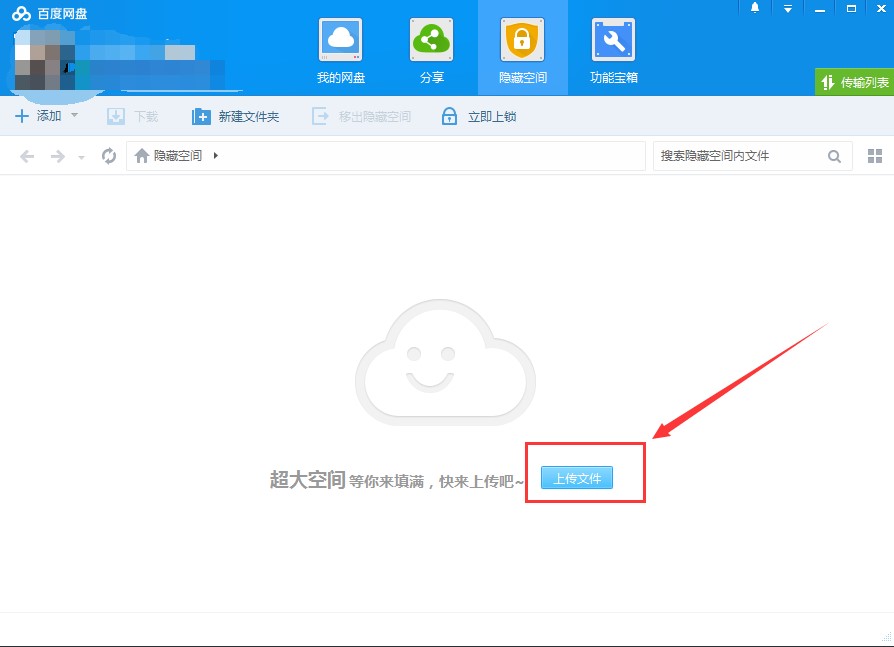Create folder with 新建文件夹
The image size is (894, 647).
pyautogui.click(x=235, y=116)
